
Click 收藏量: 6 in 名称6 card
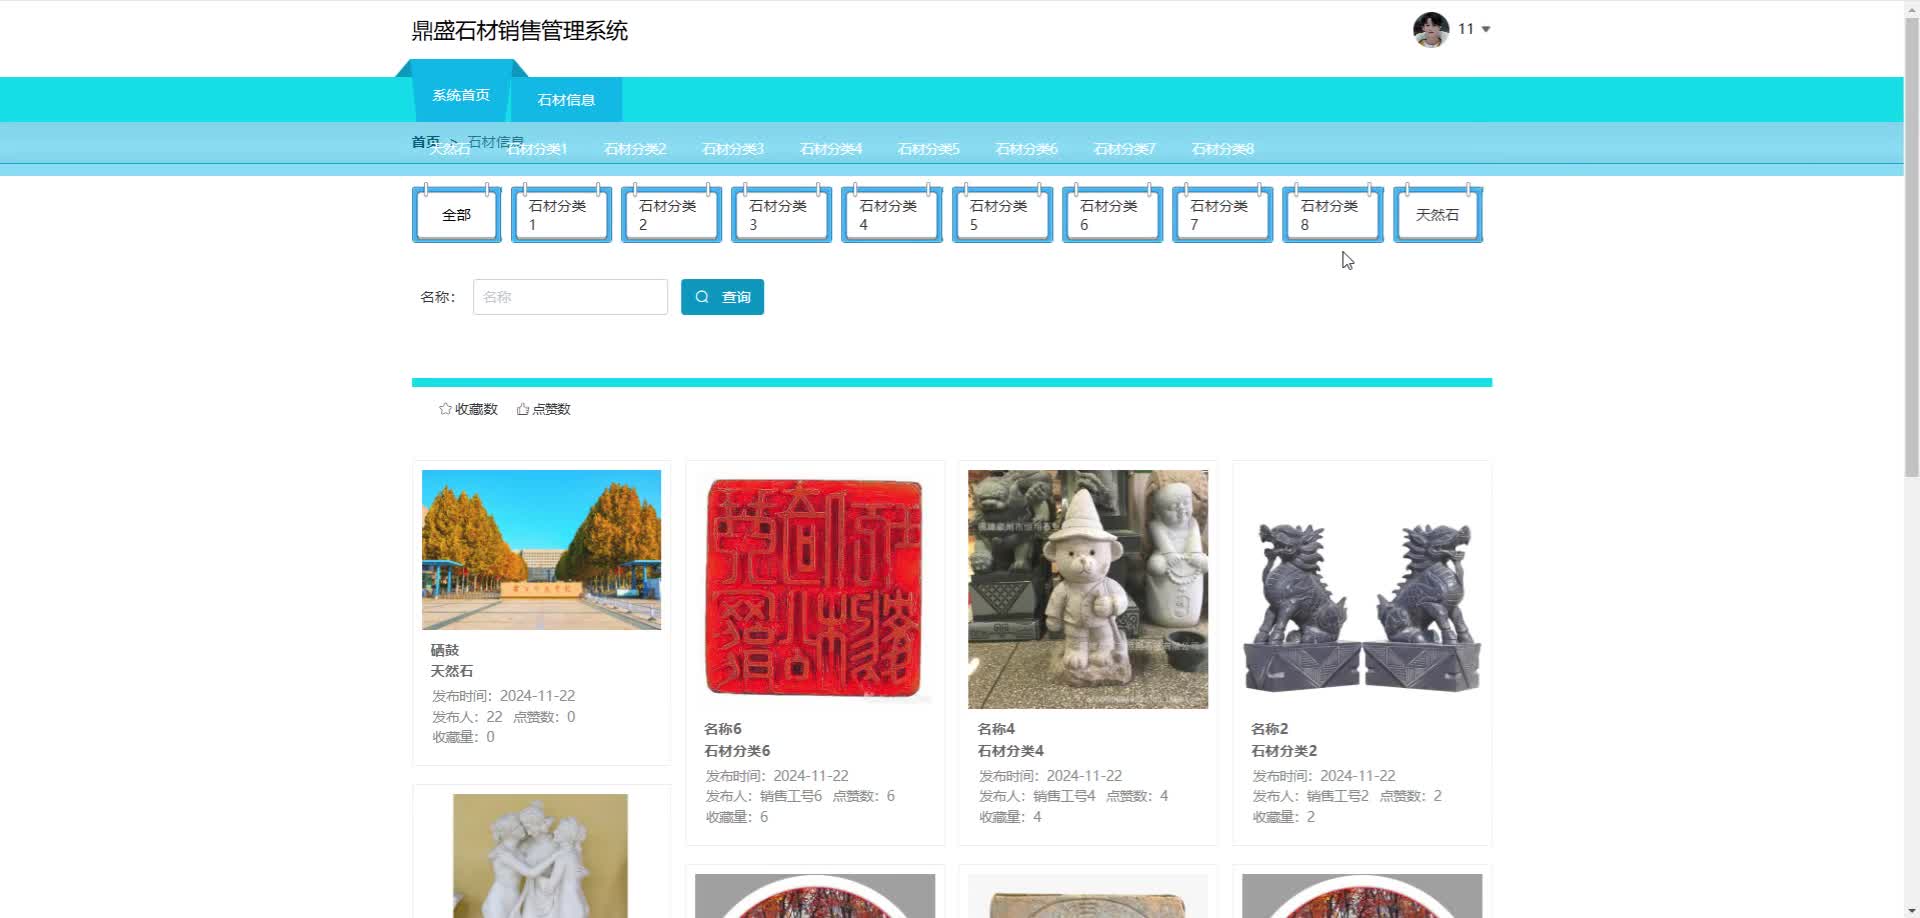(x=737, y=817)
